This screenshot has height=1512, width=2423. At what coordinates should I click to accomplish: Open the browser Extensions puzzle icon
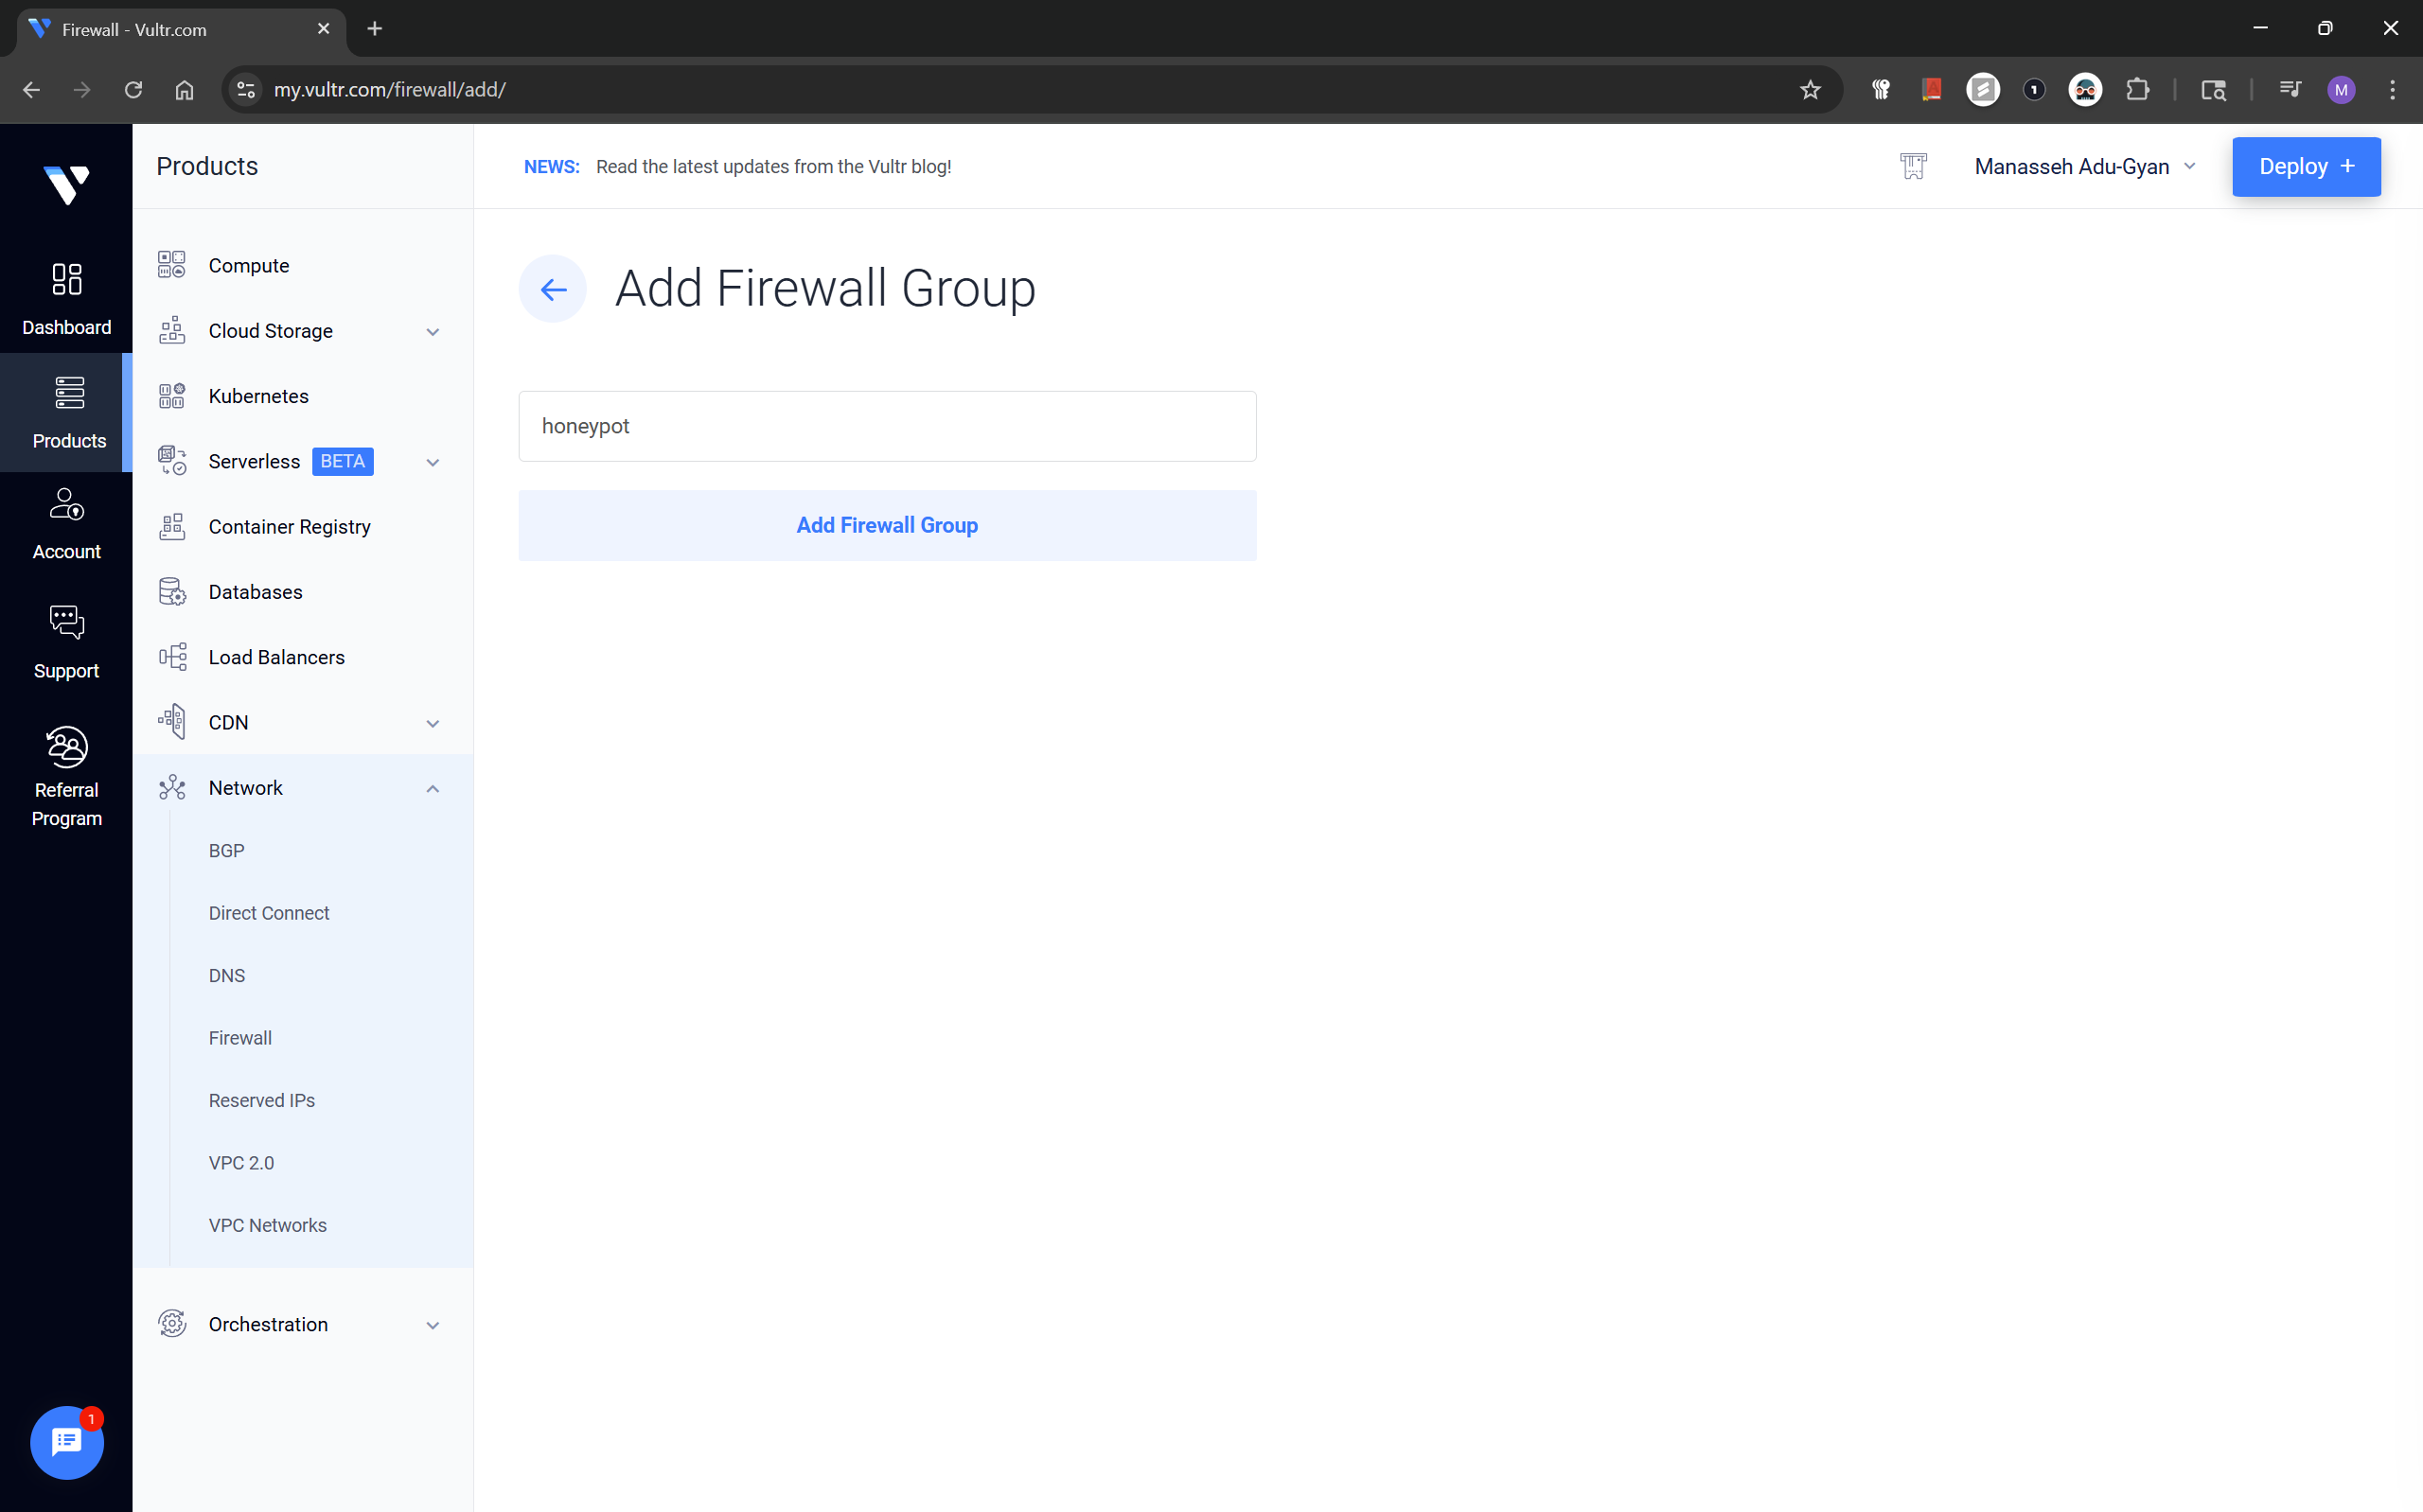(x=2136, y=90)
